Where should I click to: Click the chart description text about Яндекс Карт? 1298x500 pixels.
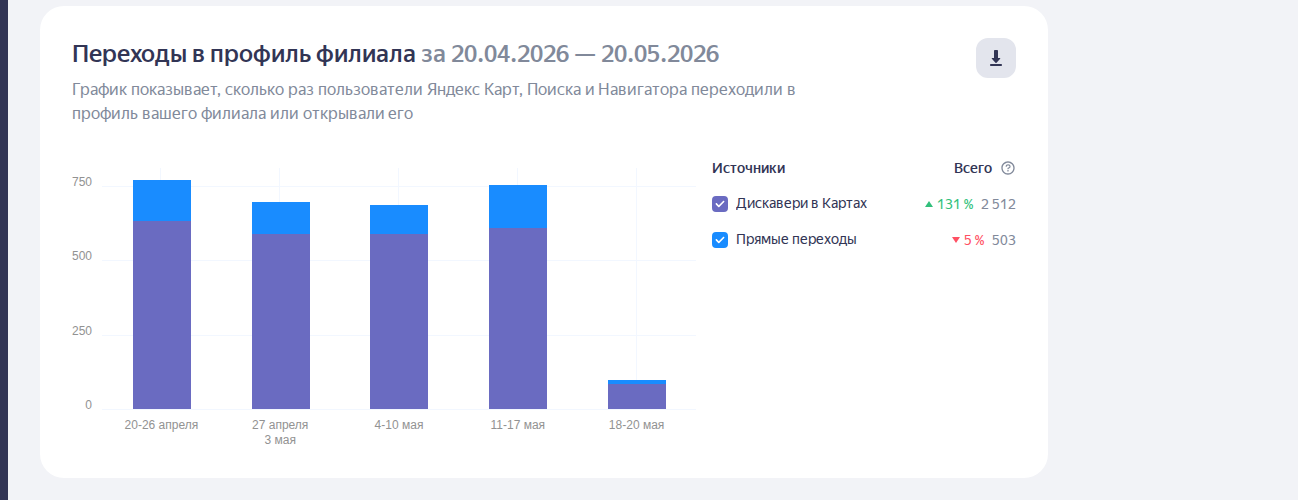point(434,102)
